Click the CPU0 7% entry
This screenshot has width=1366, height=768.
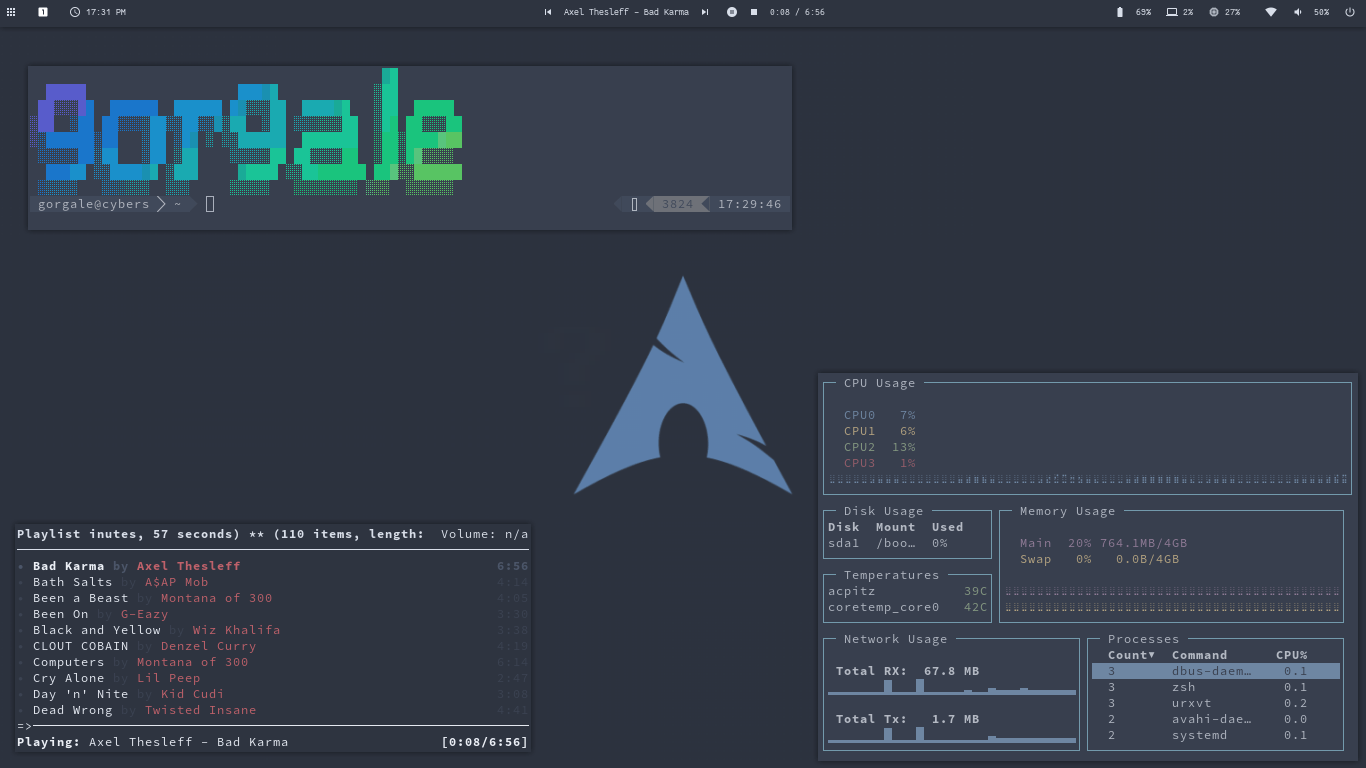[x=879, y=415]
